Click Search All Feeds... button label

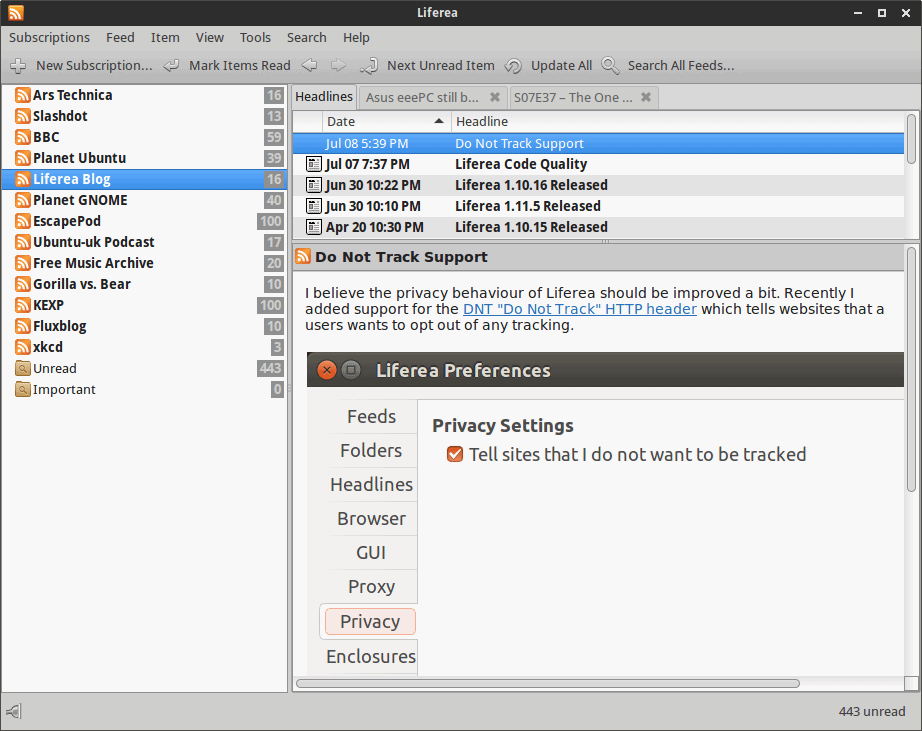pos(681,66)
